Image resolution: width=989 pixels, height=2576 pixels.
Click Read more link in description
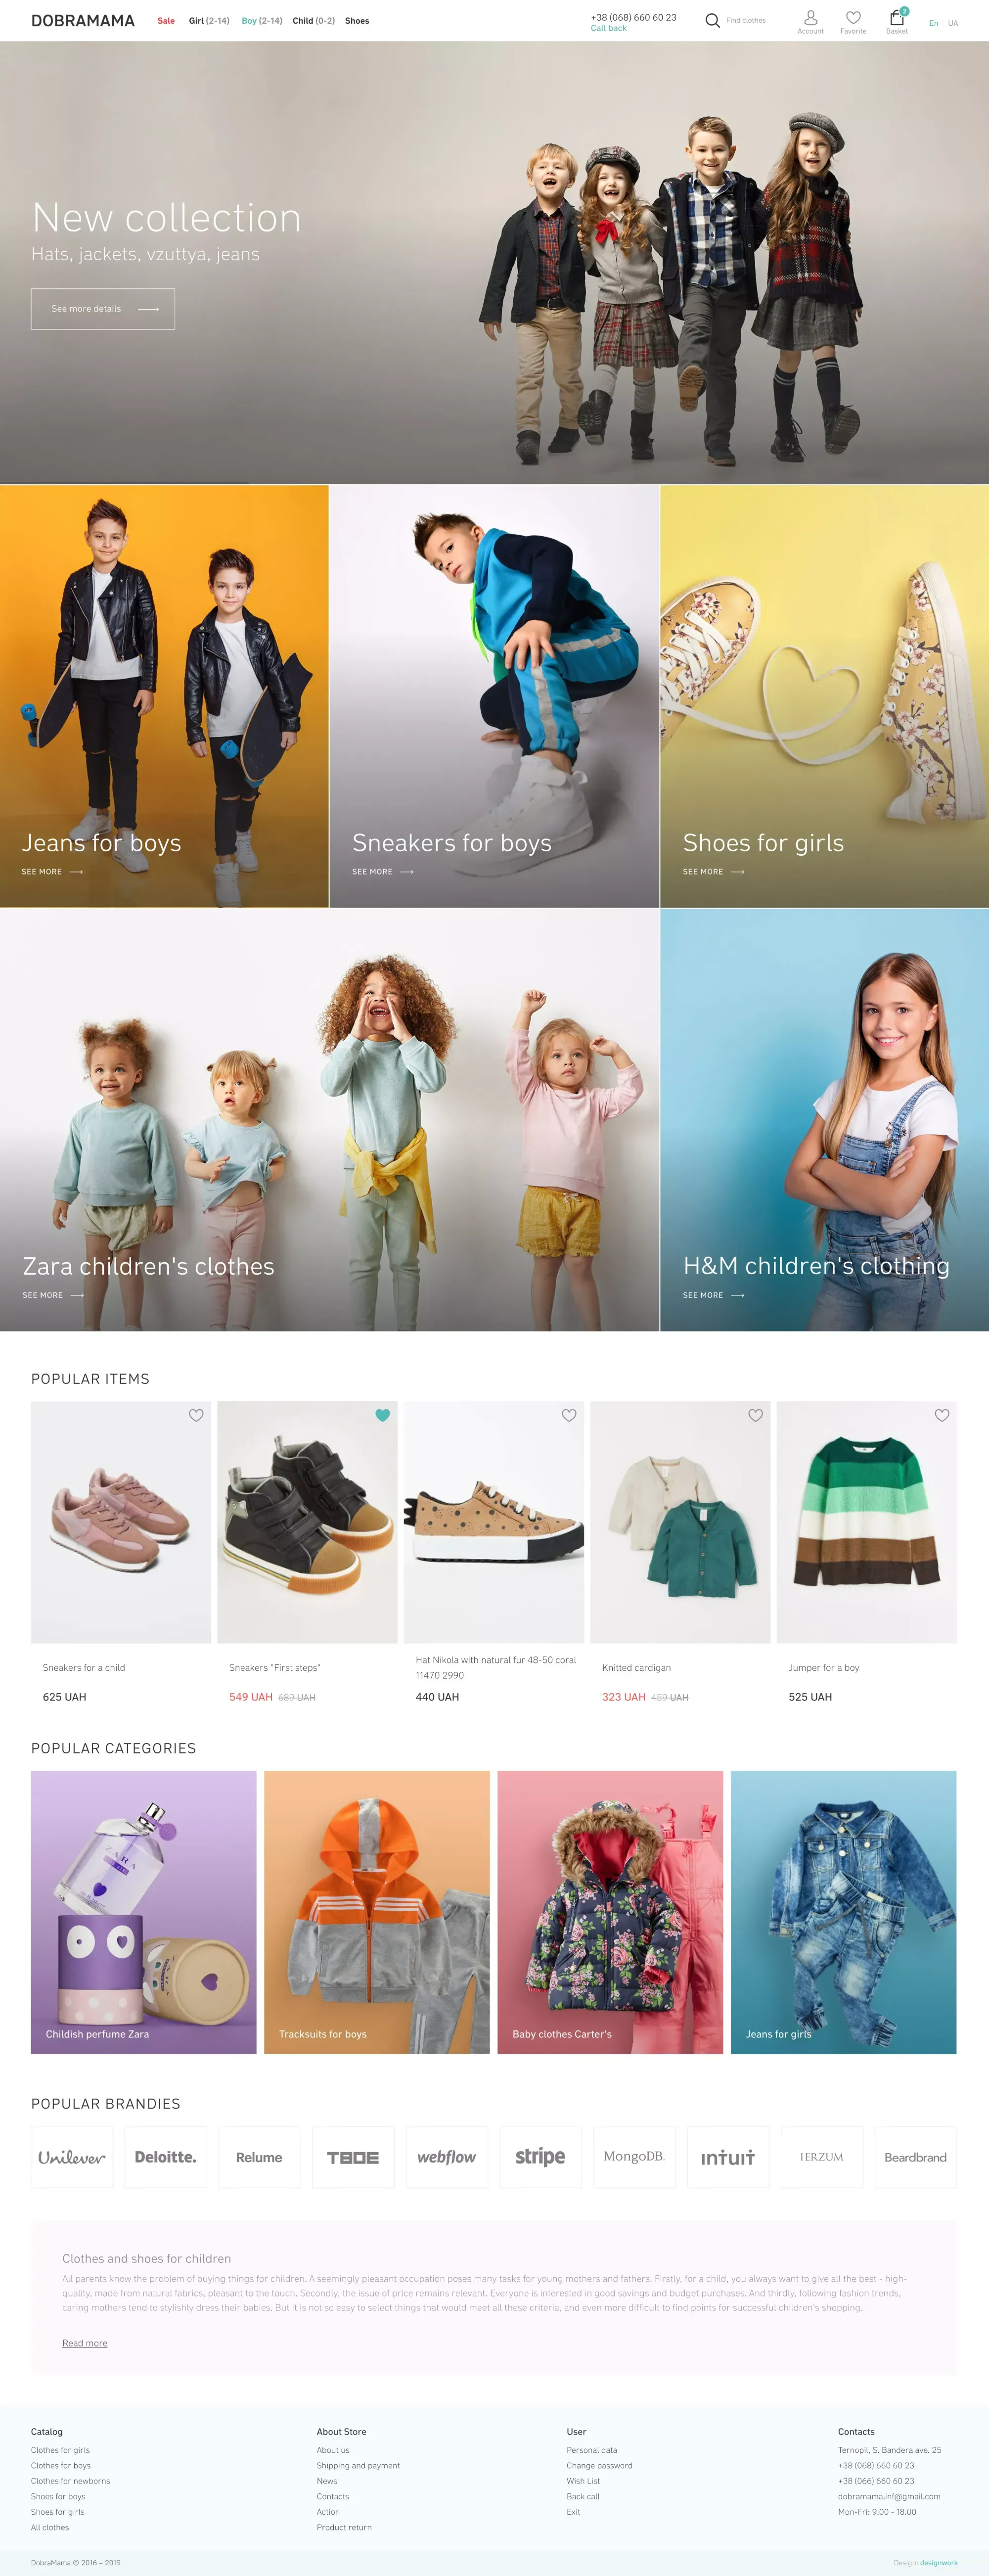pyautogui.click(x=85, y=2343)
